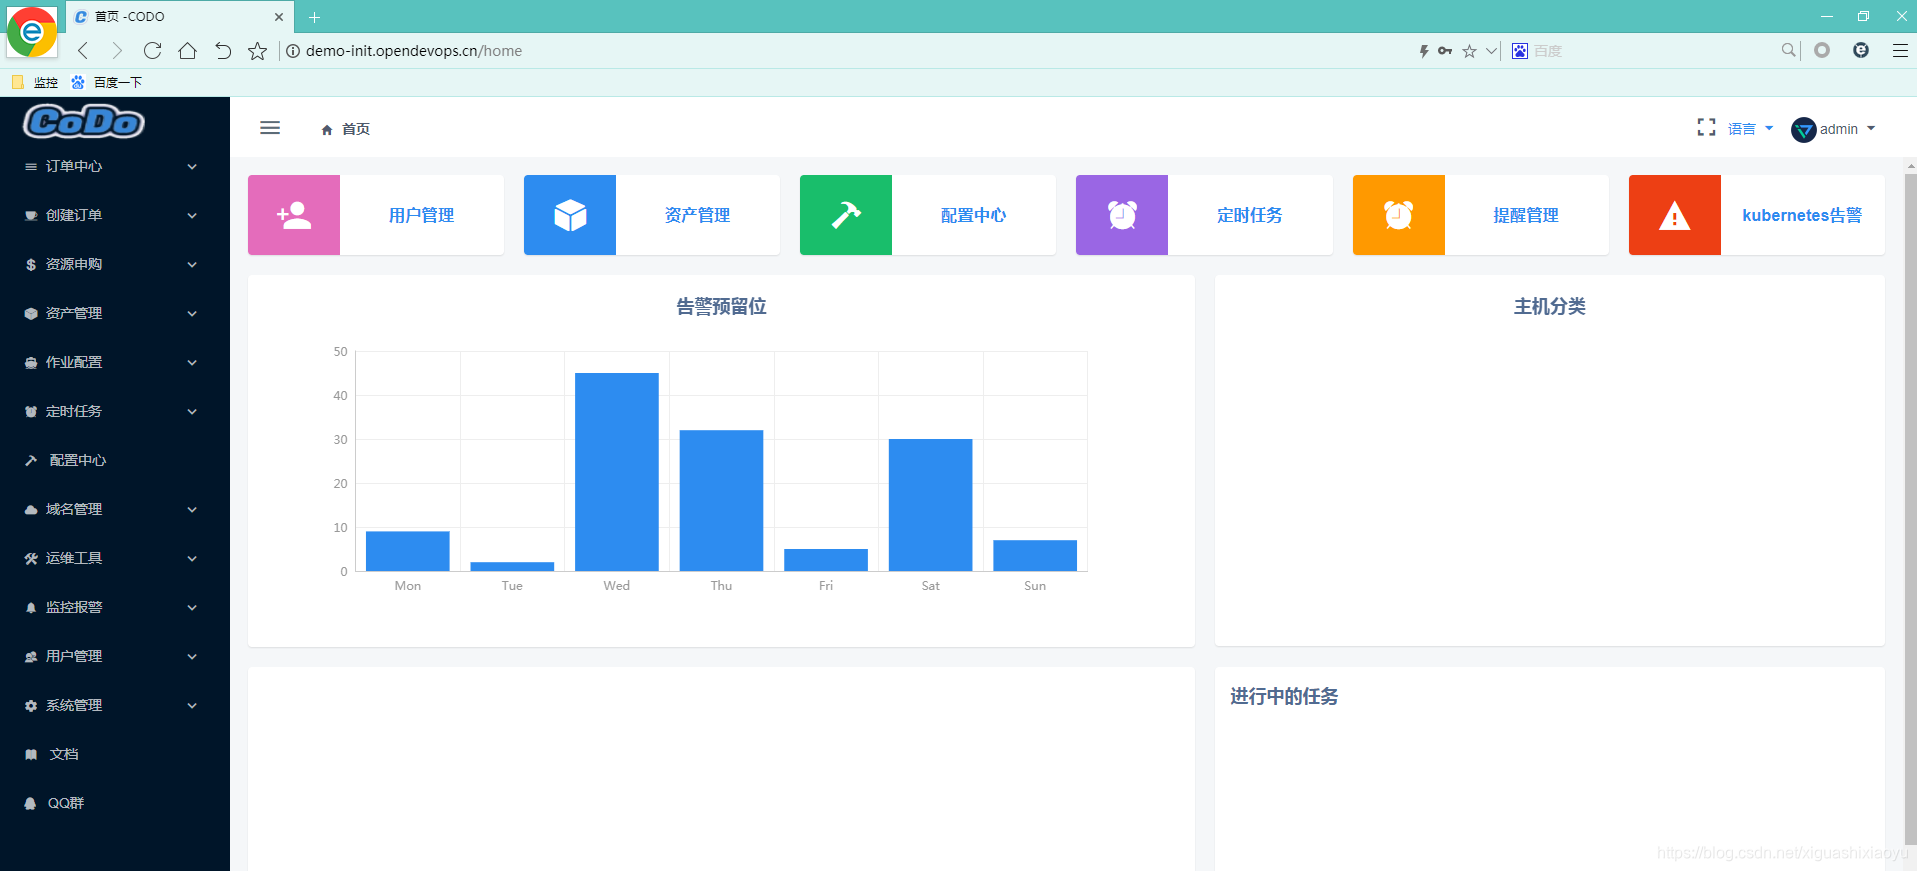Click the Sat bar in chart
1917x871 pixels.
930,505
